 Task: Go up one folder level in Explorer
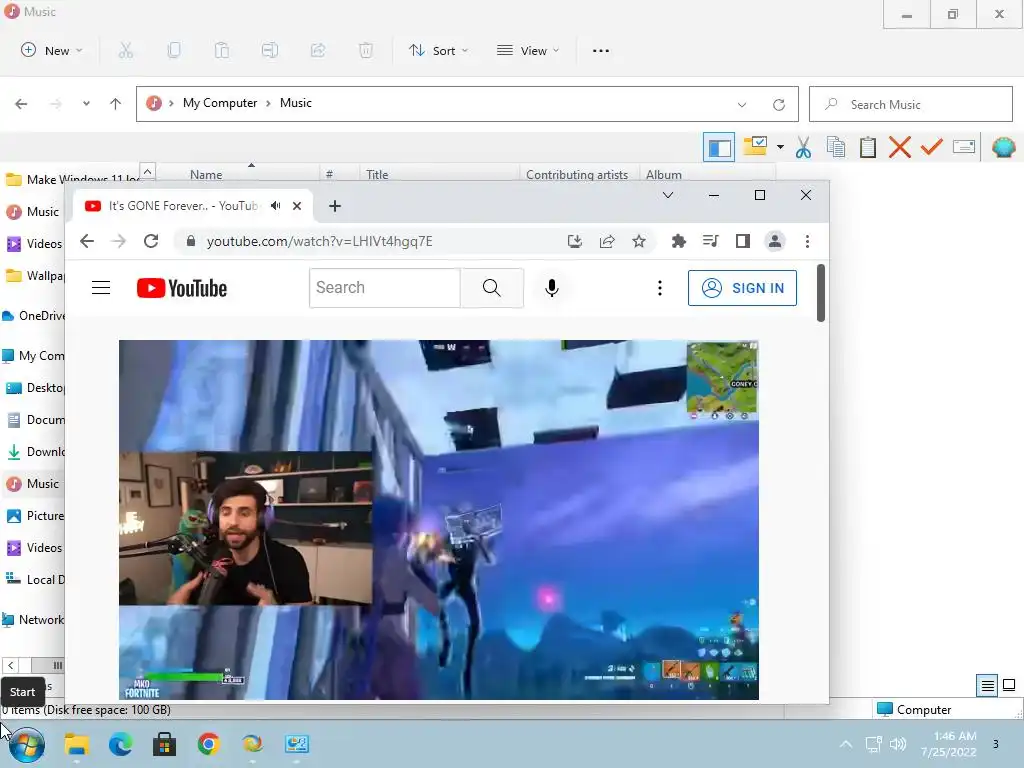pyautogui.click(x=116, y=104)
